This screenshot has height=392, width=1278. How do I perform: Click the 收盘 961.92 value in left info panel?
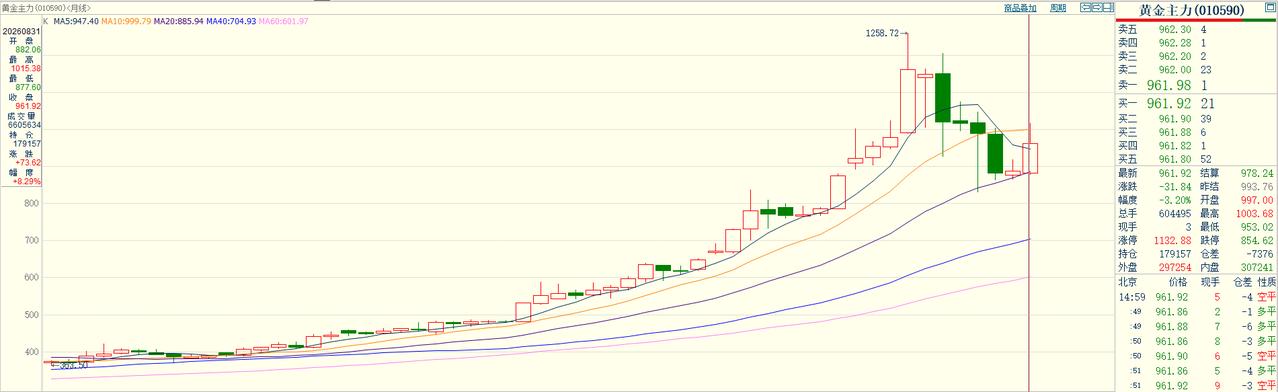[27, 106]
